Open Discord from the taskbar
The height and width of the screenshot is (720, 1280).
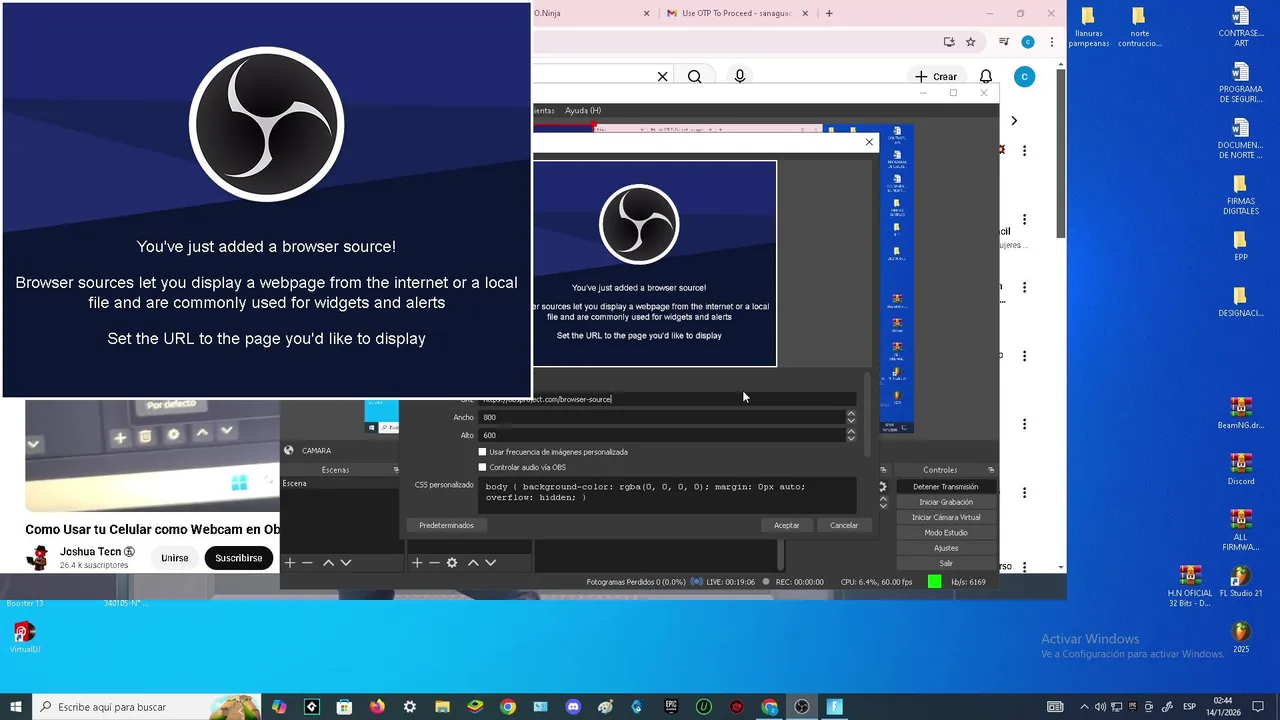(x=573, y=707)
